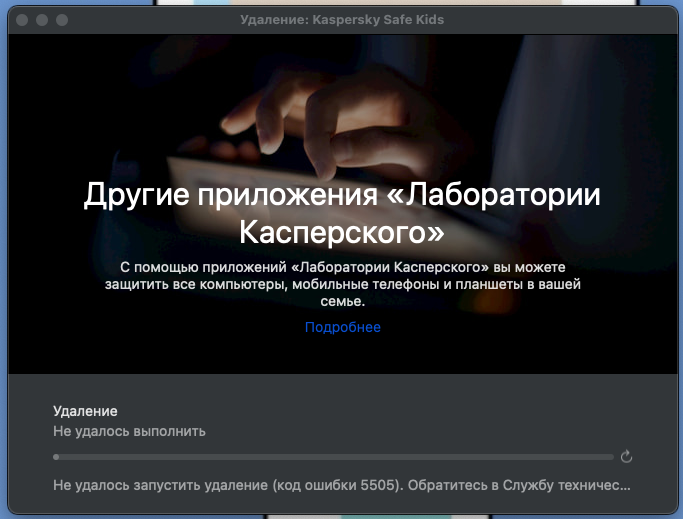Click the error code 5505 message text
Viewport: 683px width, 519px height.
[342, 485]
